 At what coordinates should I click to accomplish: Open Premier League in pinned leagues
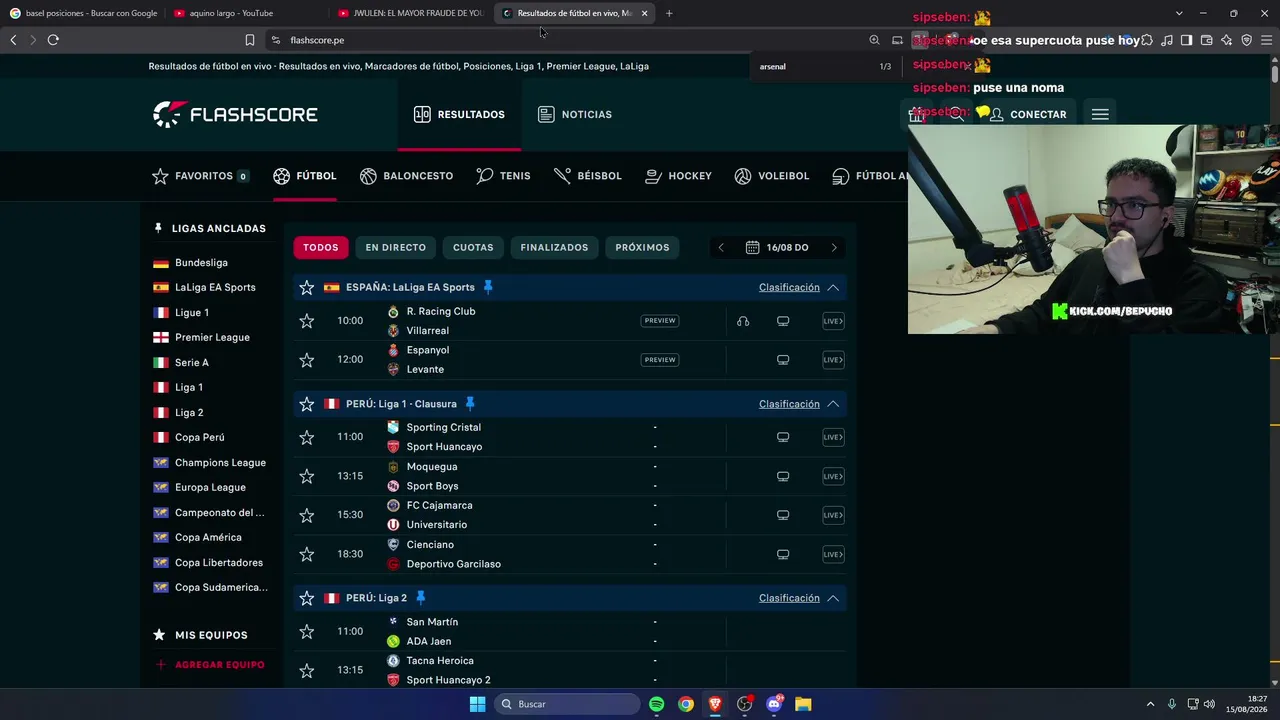pyautogui.click(x=212, y=338)
